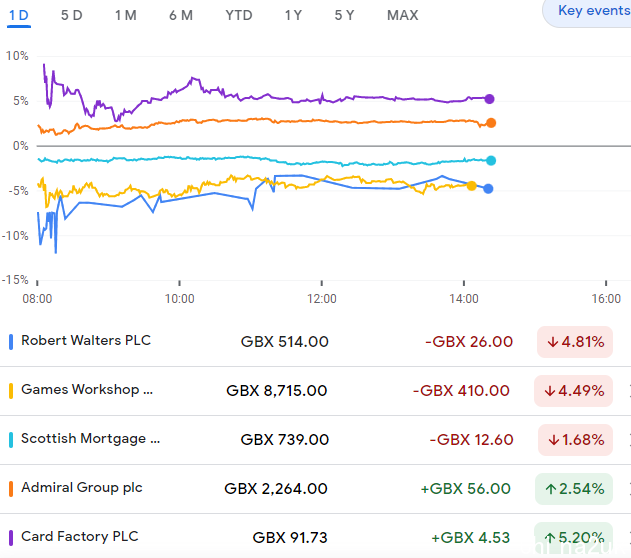Click the change value -GBX 26.00

pos(469,342)
